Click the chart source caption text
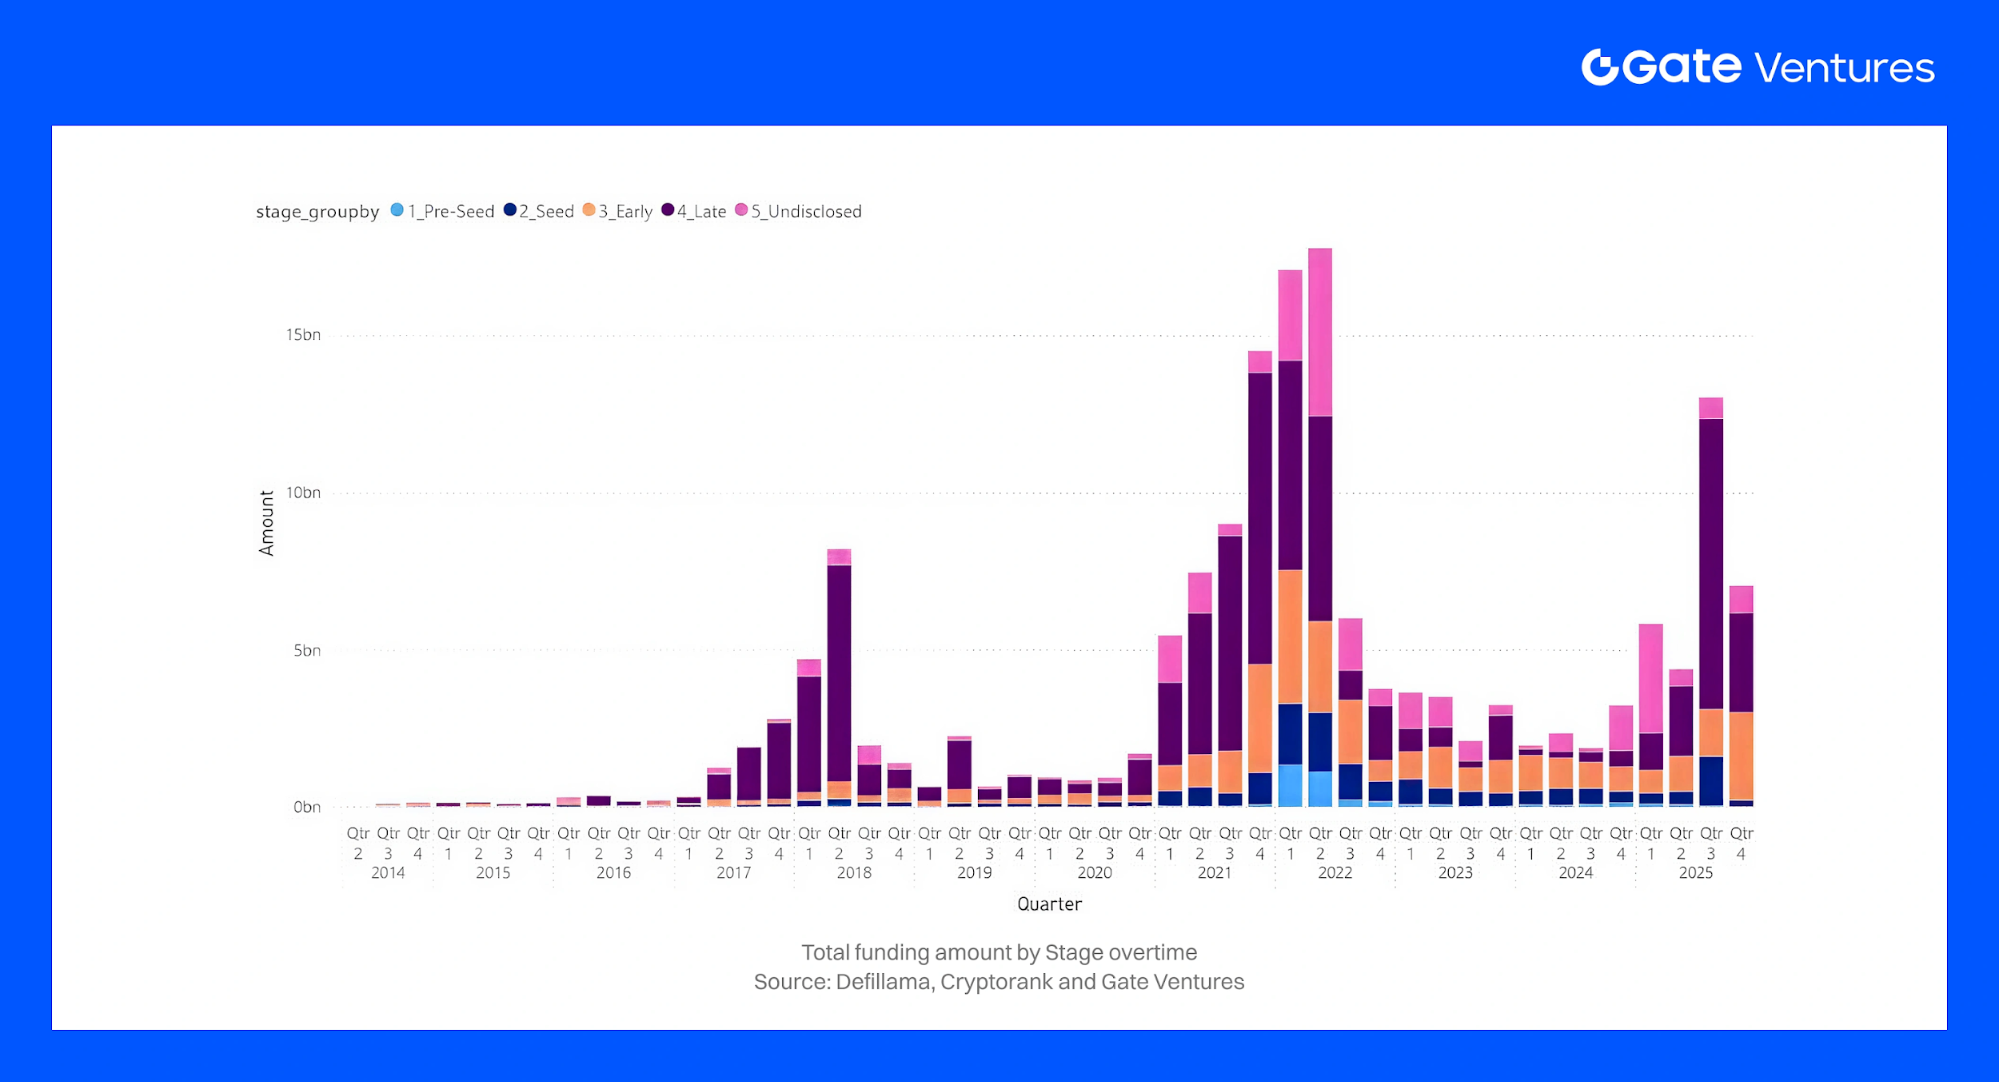Image resolution: width=1999 pixels, height=1082 pixels. click(999, 982)
